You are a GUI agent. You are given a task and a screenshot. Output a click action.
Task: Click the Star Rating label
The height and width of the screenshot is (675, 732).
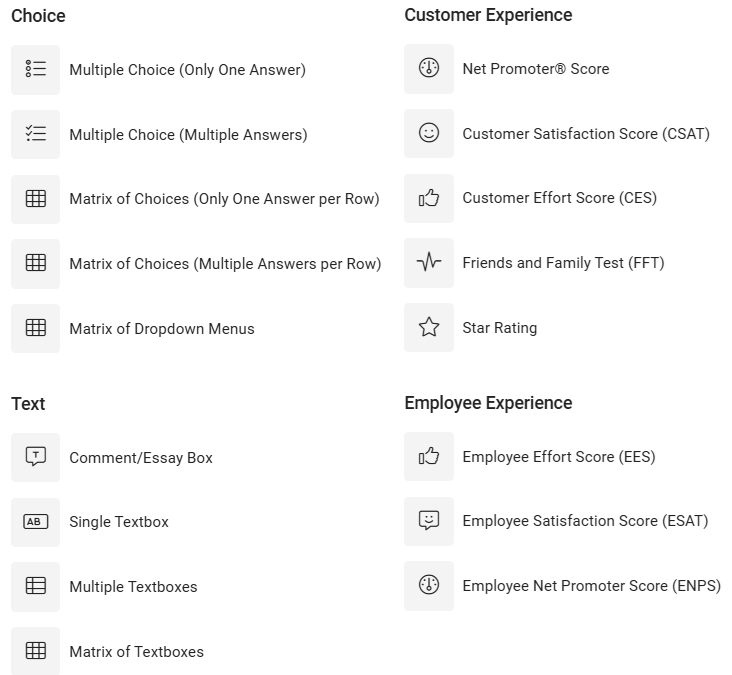(x=500, y=328)
